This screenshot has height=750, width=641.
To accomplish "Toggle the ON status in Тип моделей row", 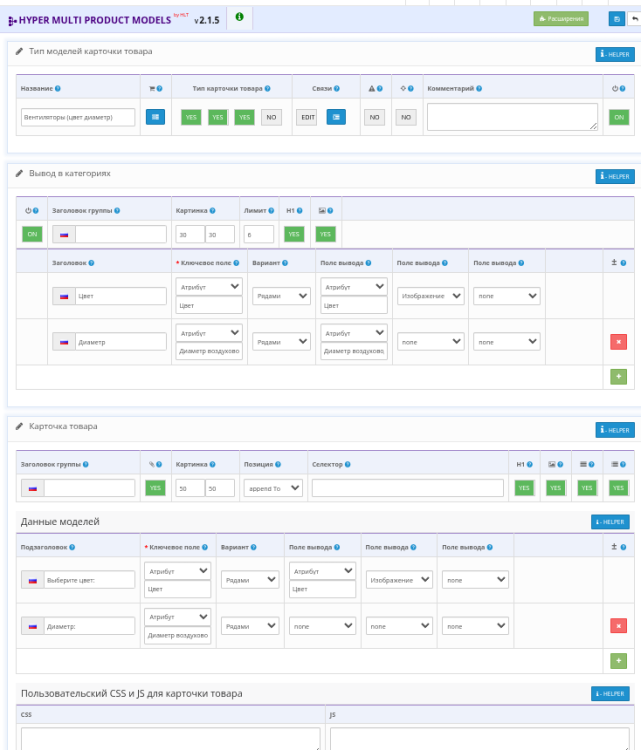I will click(x=619, y=117).
